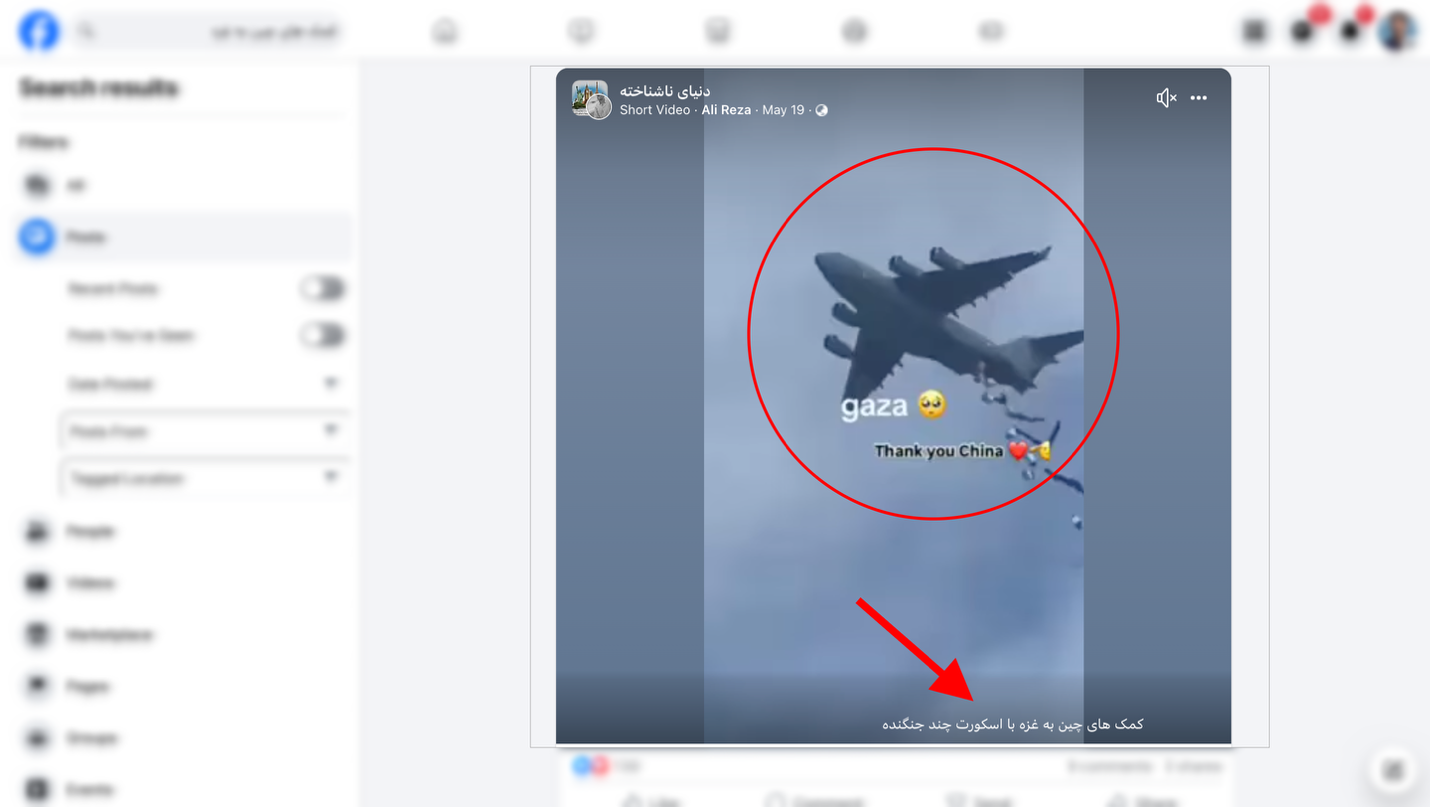Open the three-dot post options menu
This screenshot has width=1430, height=807.
[x=1199, y=98]
